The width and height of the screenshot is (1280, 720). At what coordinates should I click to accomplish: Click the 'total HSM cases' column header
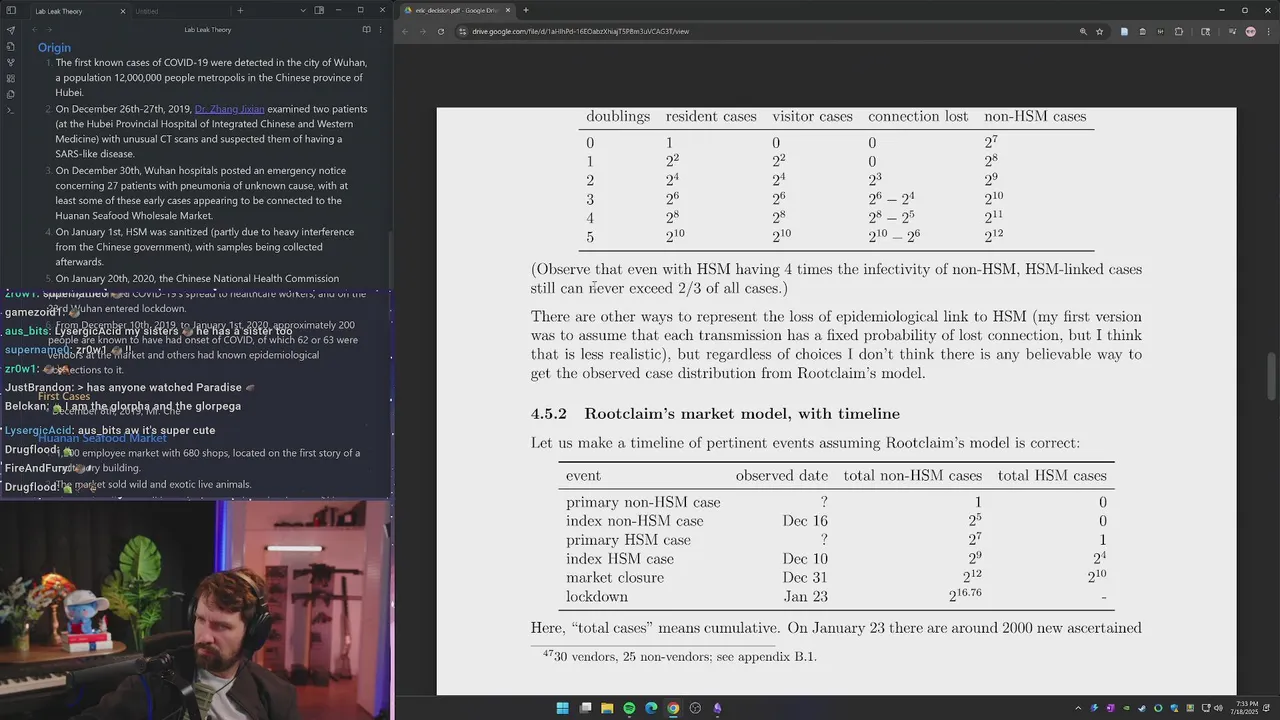tap(1052, 476)
